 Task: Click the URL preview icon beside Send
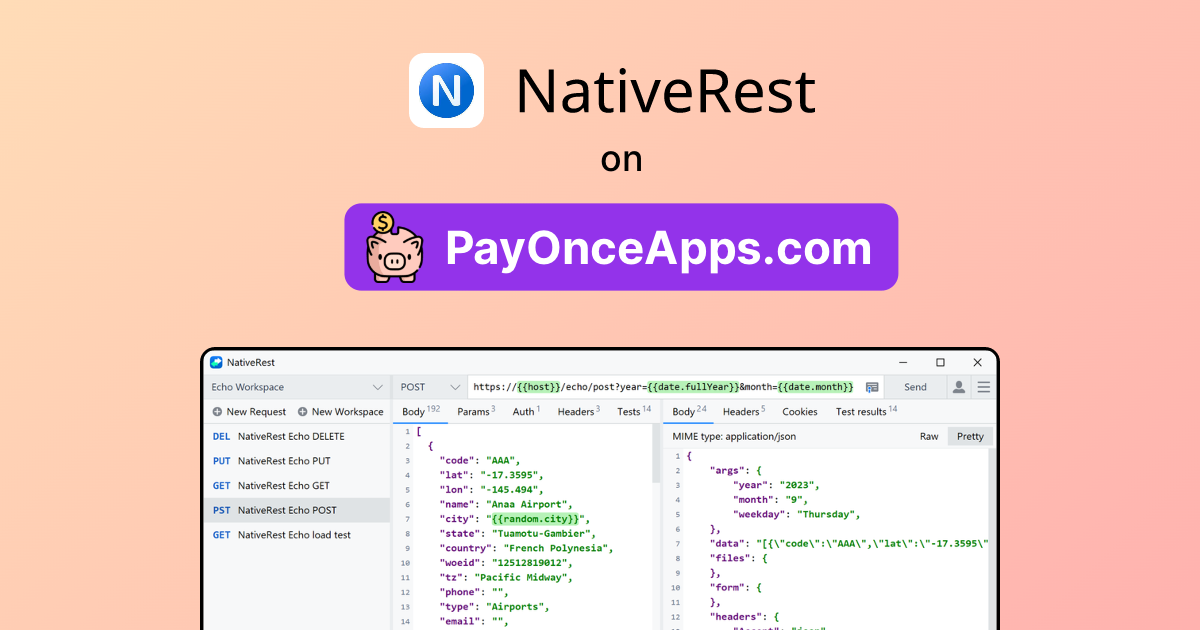[x=872, y=387]
